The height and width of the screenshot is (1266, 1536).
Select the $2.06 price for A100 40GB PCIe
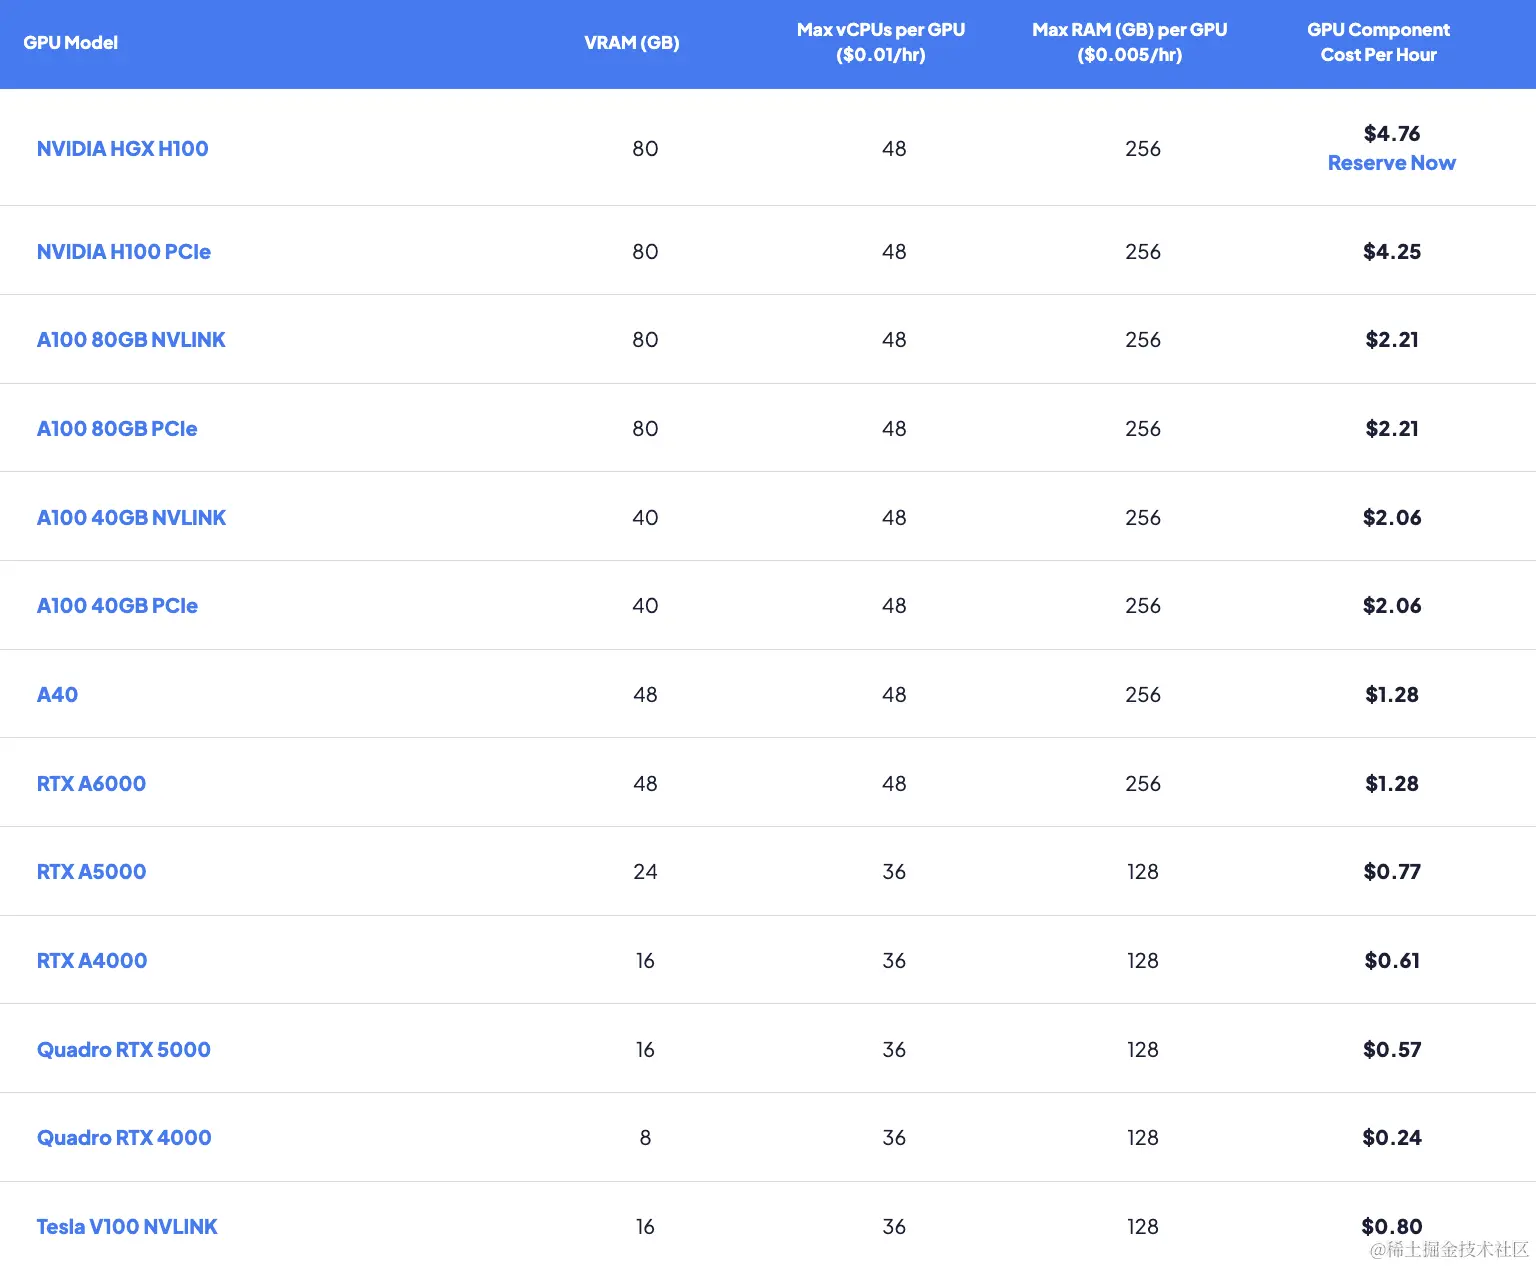1392,605
